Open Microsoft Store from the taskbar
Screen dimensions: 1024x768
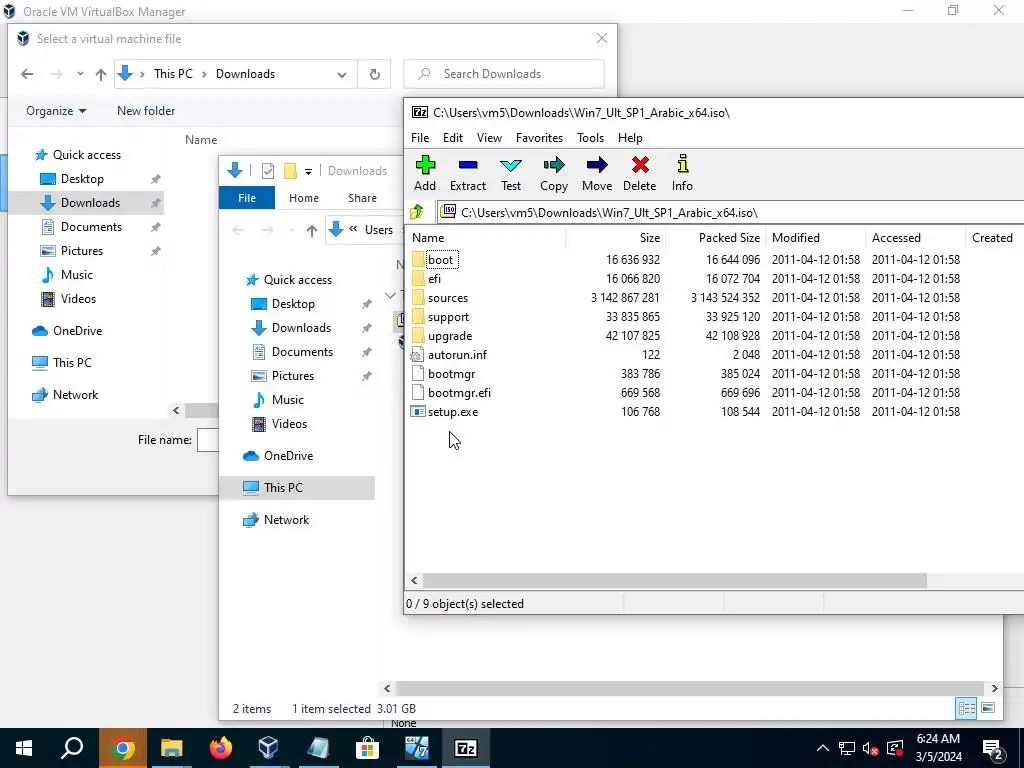tap(367, 748)
